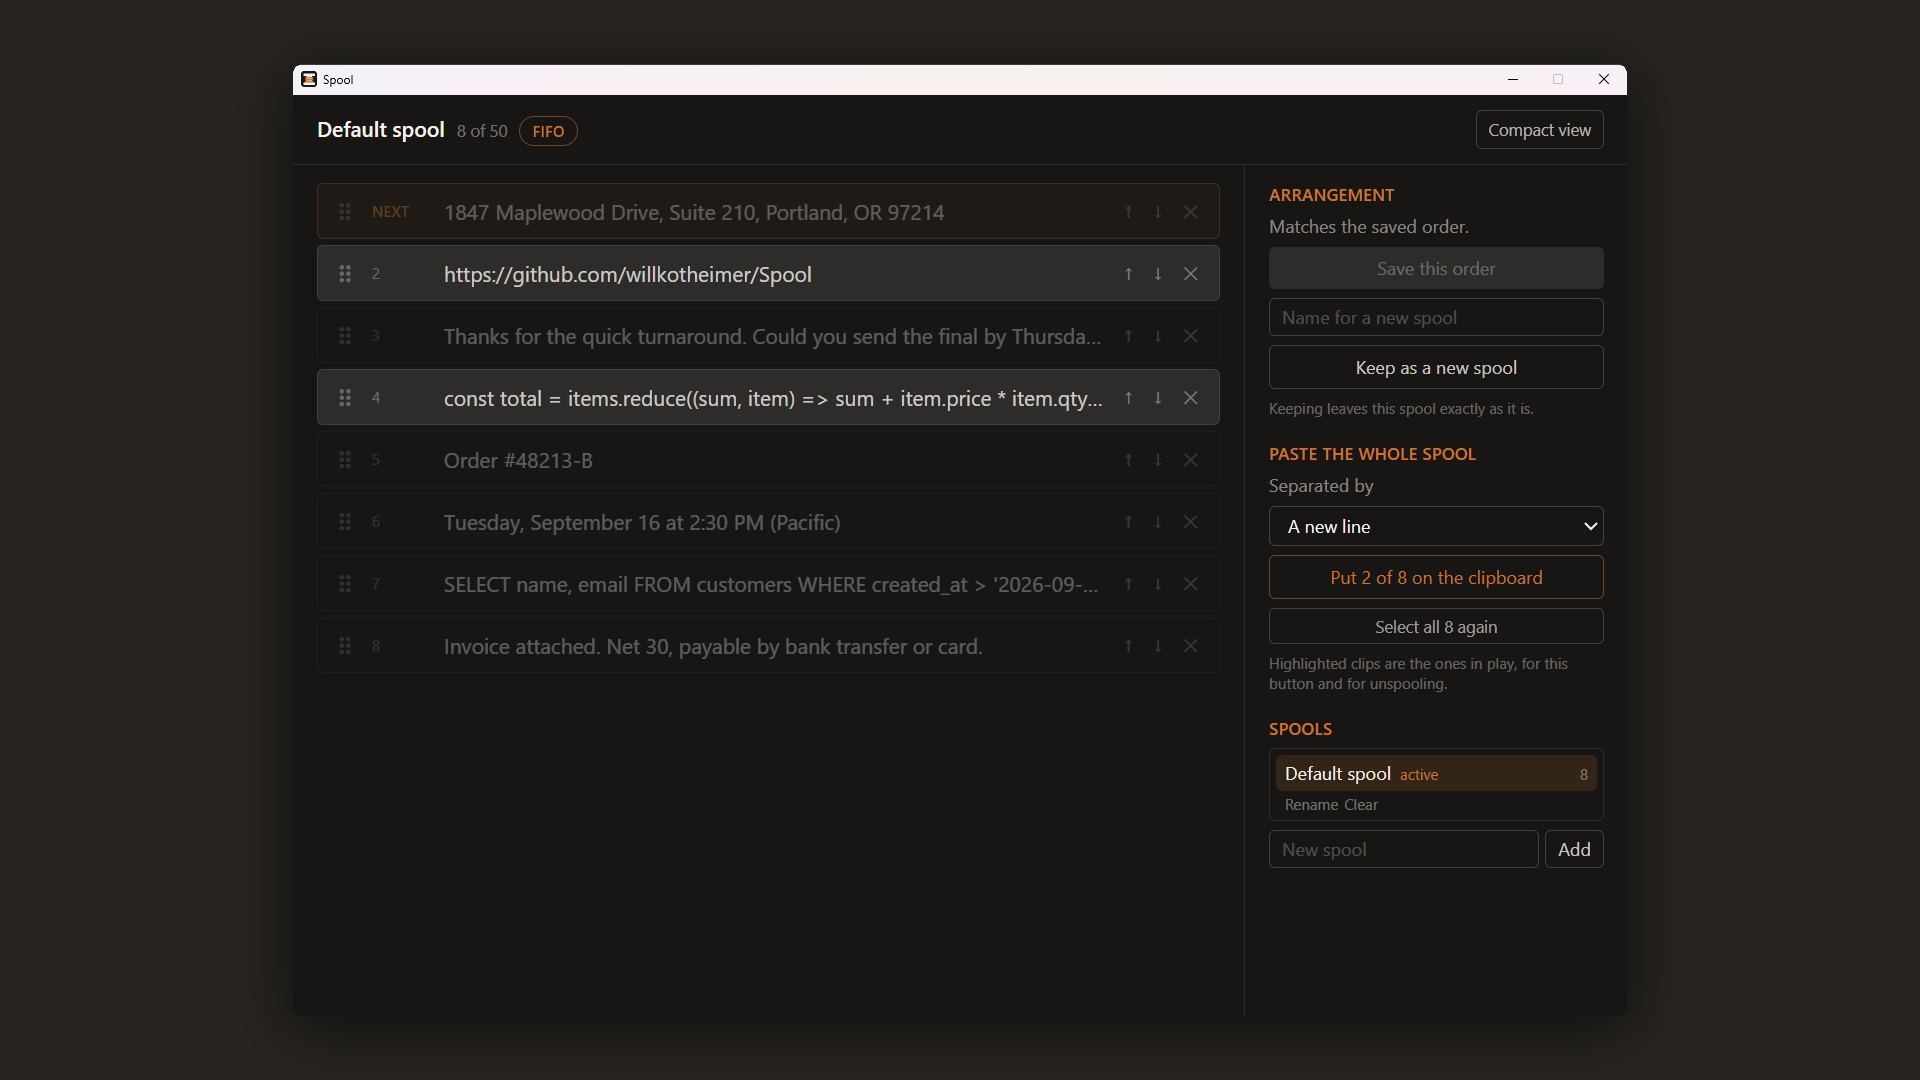This screenshot has width=1920, height=1080.
Task: Click the 'Default spool' header title
Action: (381, 130)
